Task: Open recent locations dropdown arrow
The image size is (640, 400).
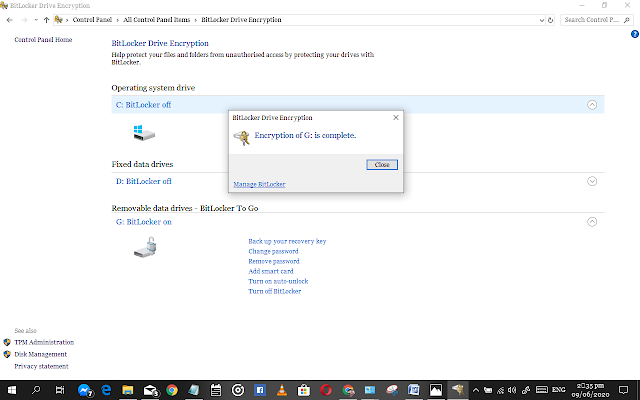Action: click(x=36, y=20)
